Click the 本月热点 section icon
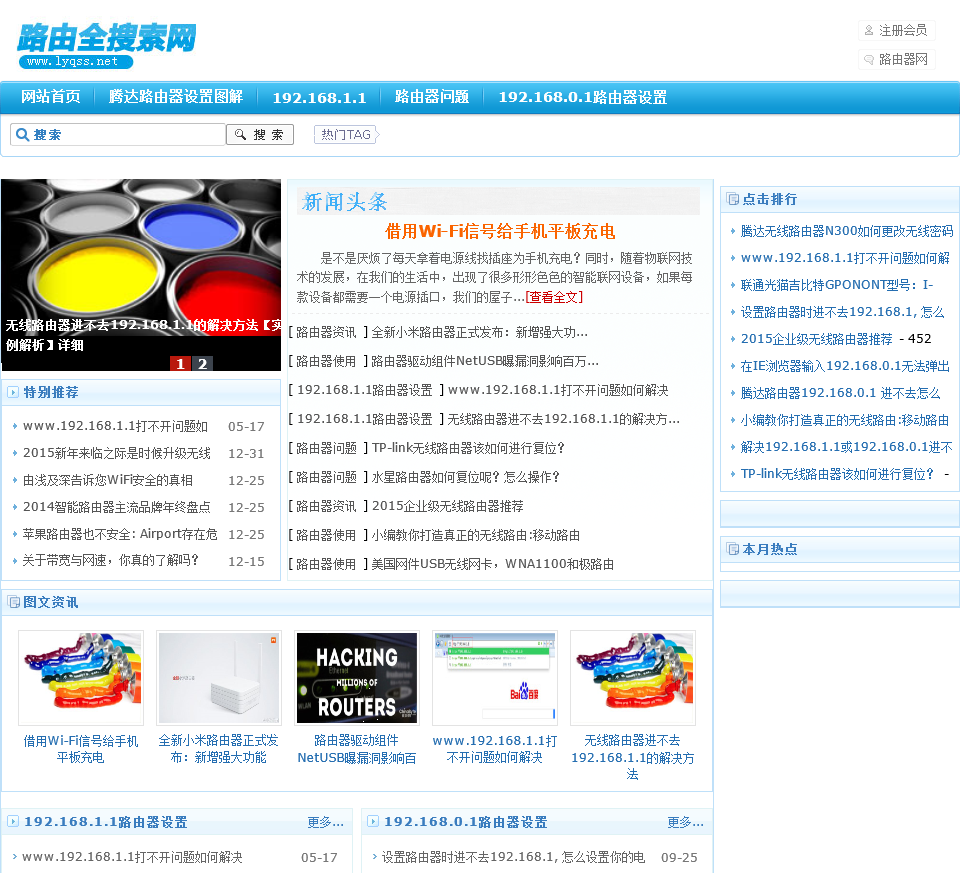The width and height of the screenshot is (960, 873). (733, 549)
